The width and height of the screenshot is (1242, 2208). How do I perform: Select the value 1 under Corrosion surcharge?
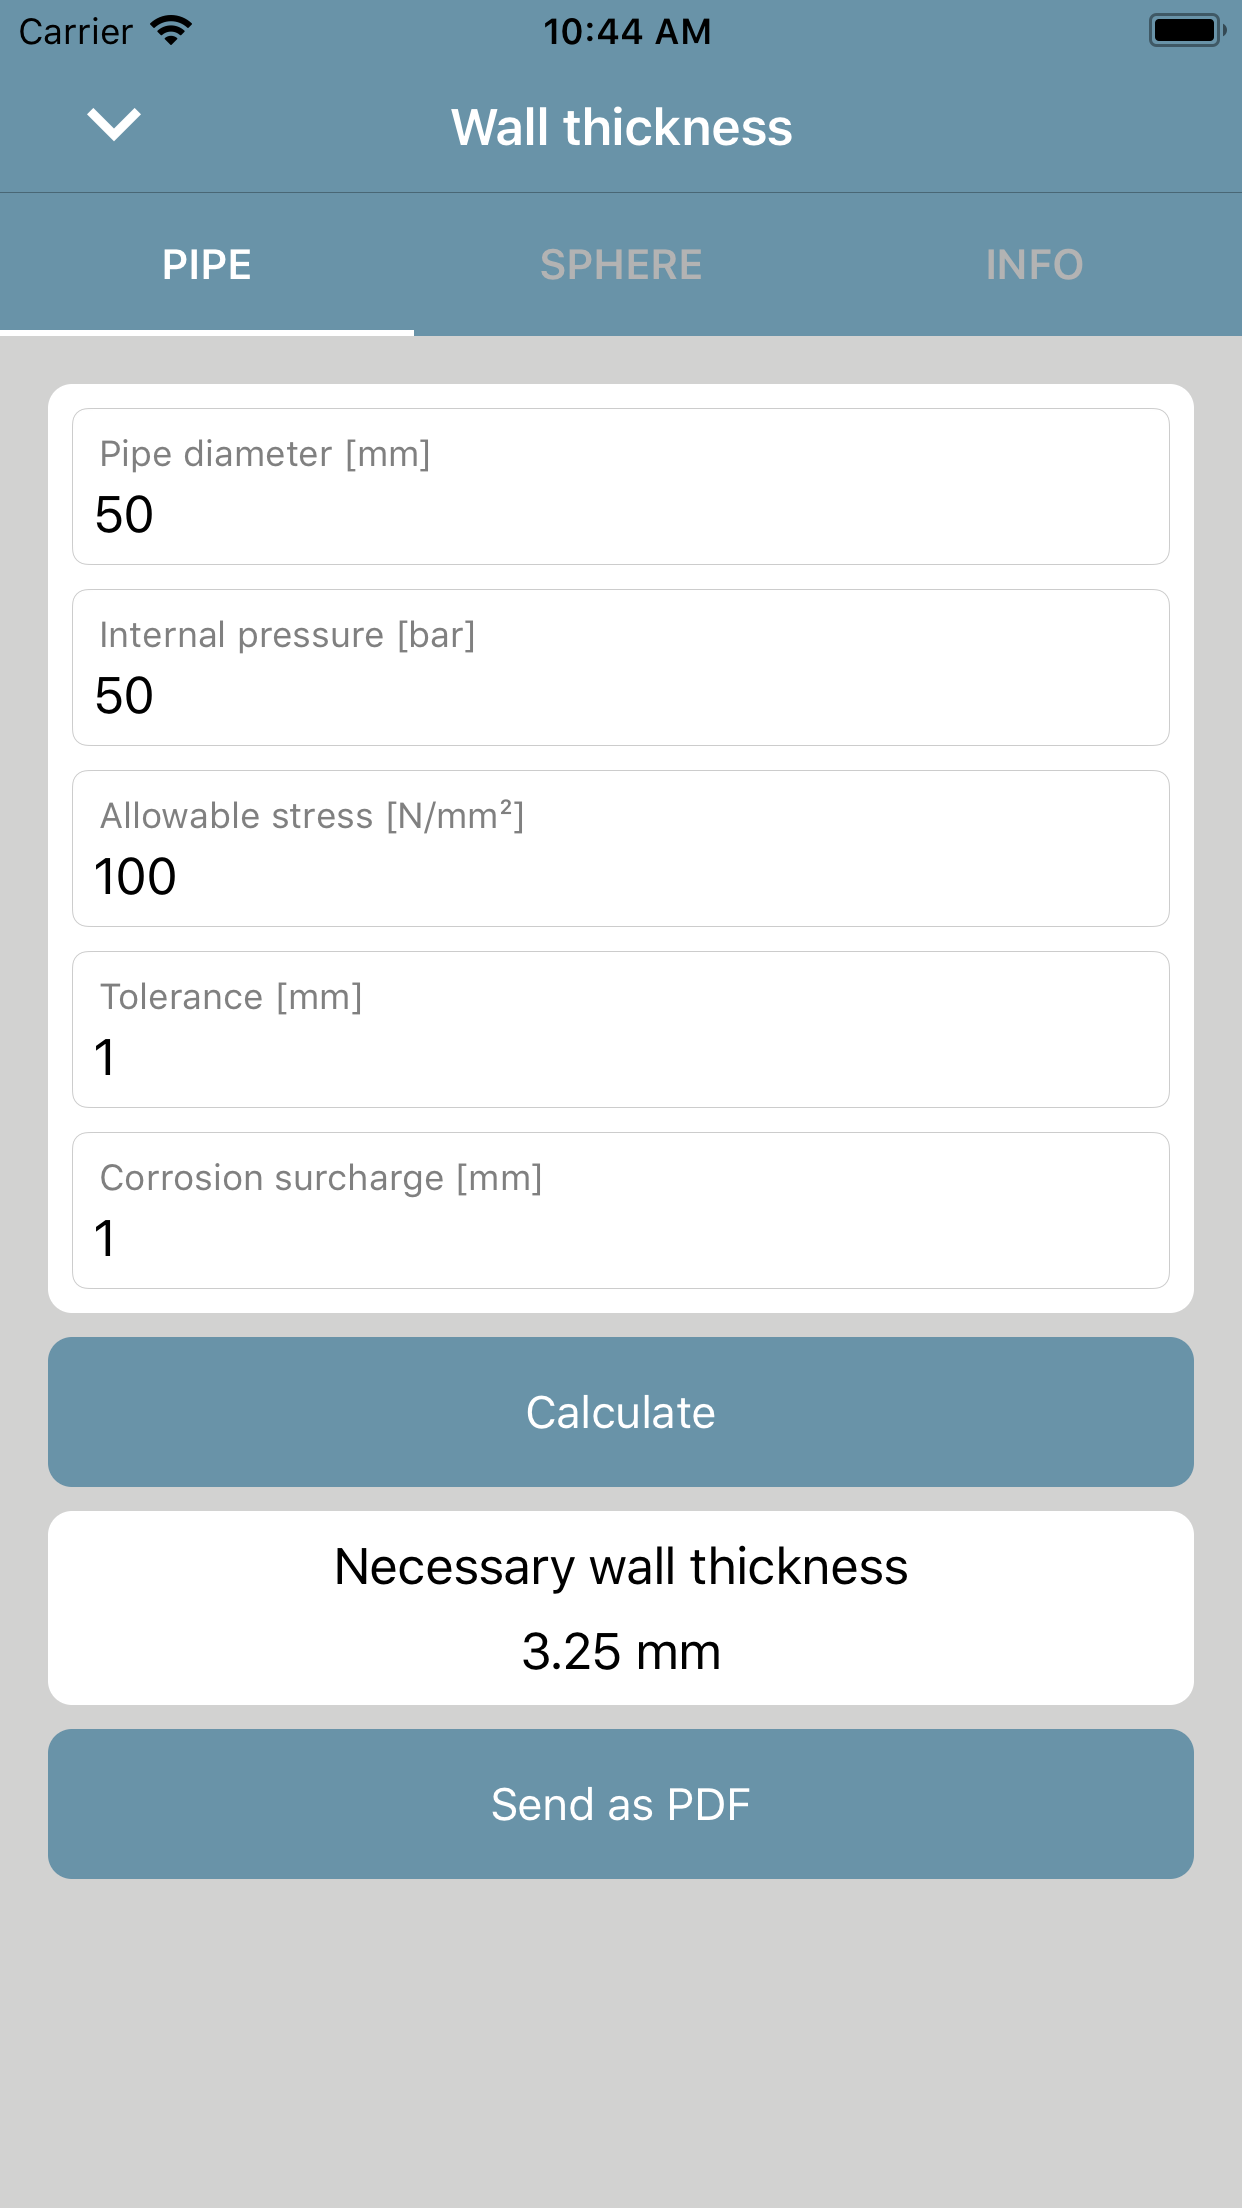pyautogui.click(x=105, y=1239)
